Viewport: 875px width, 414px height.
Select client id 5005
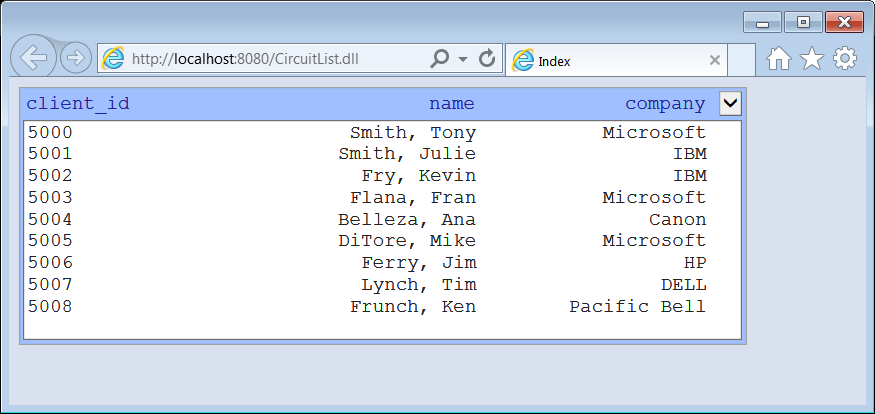(x=50, y=241)
